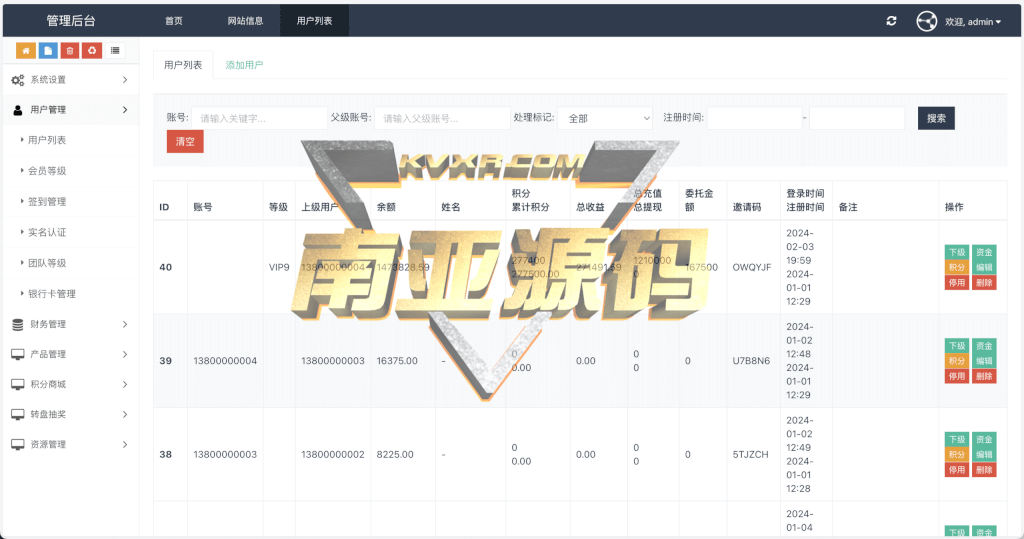Screen dimensions: 1024x539
Task: Open 银行卡管理 in the sidebar
Action: coord(52,293)
